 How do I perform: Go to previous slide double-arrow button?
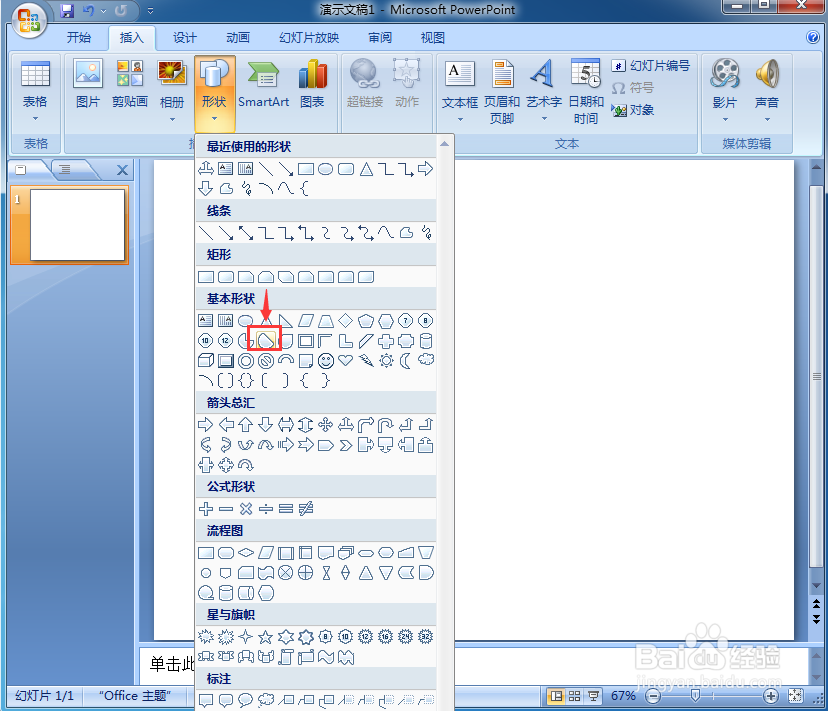pyautogui.click(x=816, y=604)
